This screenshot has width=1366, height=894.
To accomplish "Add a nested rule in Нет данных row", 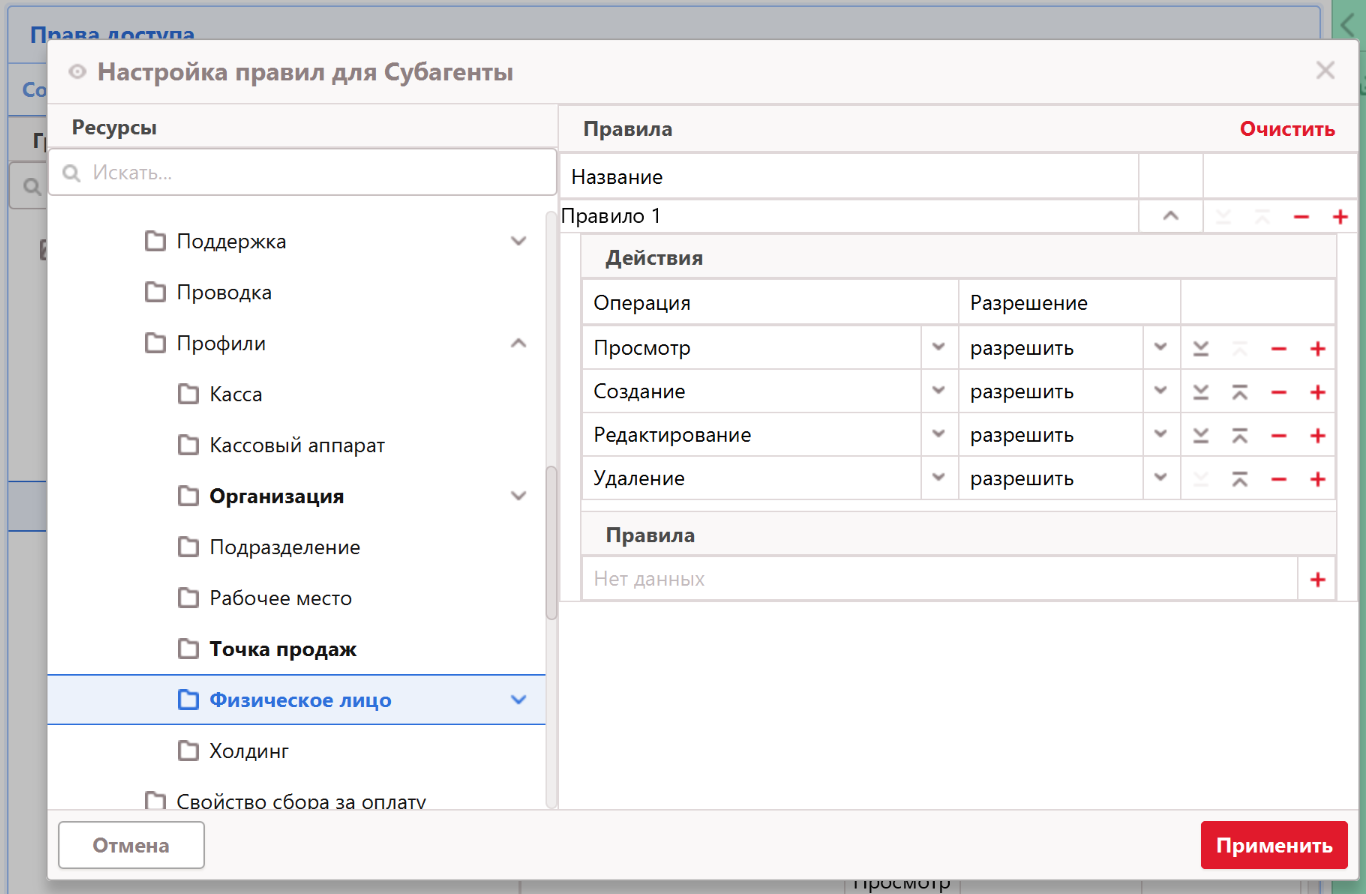I will [1317, 580].
